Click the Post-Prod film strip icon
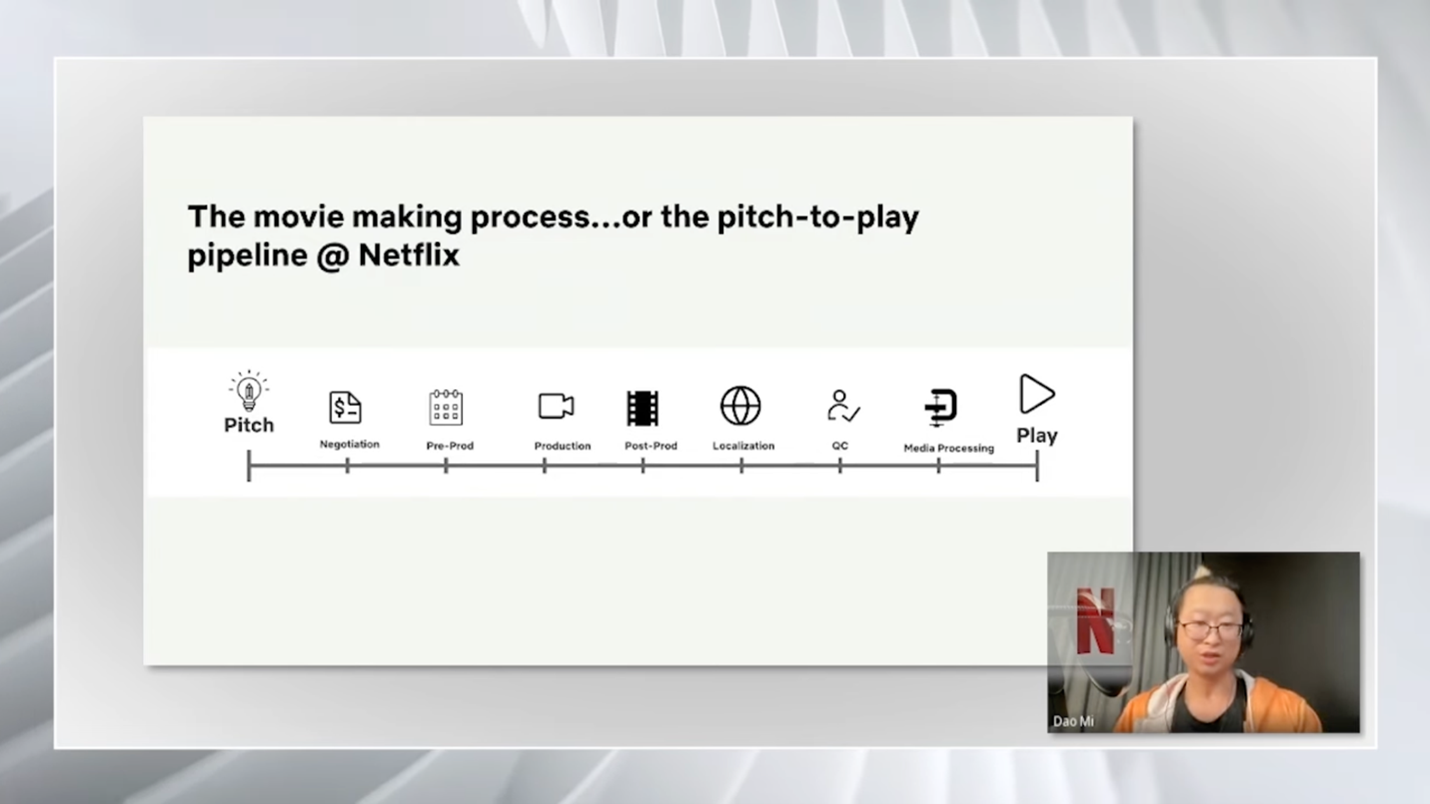Screen dimensions: 1430x804 pos(643,408)
